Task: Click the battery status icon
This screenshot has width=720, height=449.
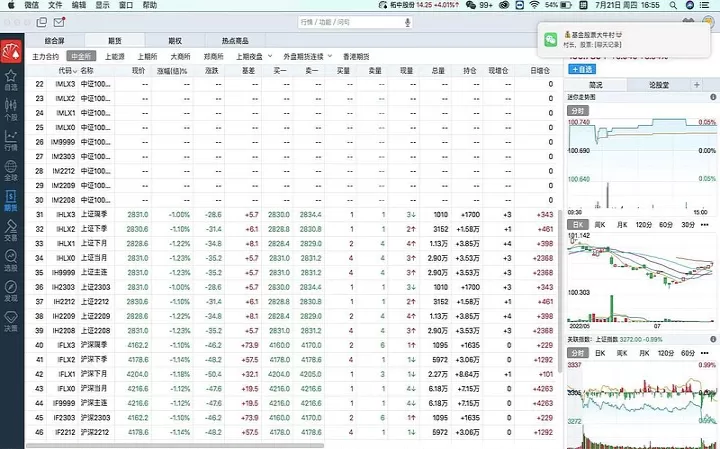Action: (566, 5)
